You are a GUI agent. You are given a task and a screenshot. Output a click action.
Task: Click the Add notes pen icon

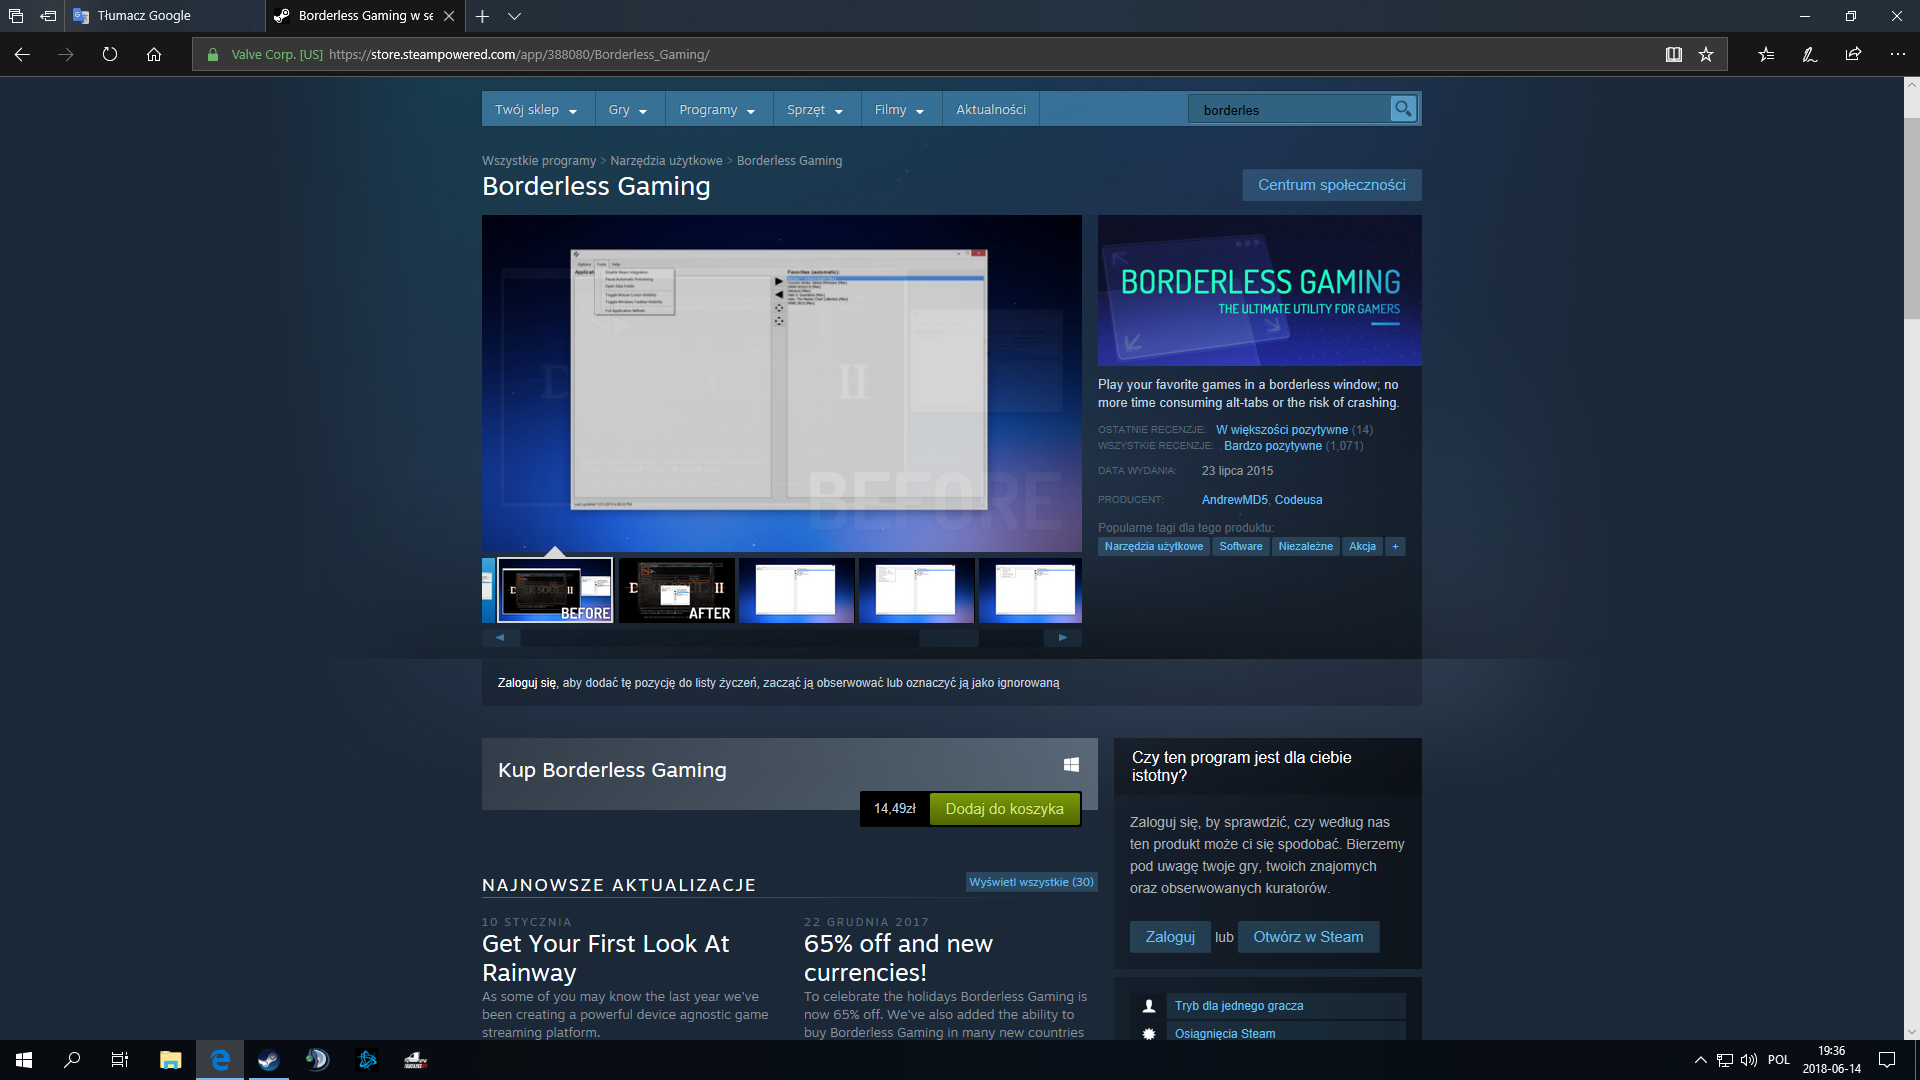coord(1809,55)
